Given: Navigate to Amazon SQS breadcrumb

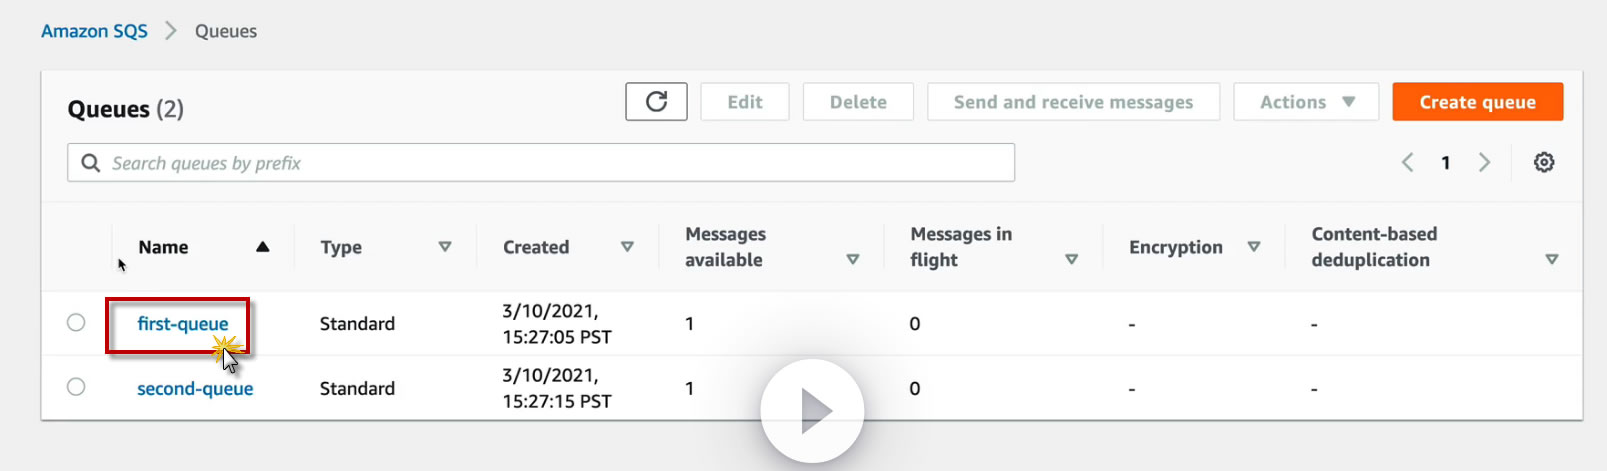Looking at the screenshot, I should [x=94, y=31].
